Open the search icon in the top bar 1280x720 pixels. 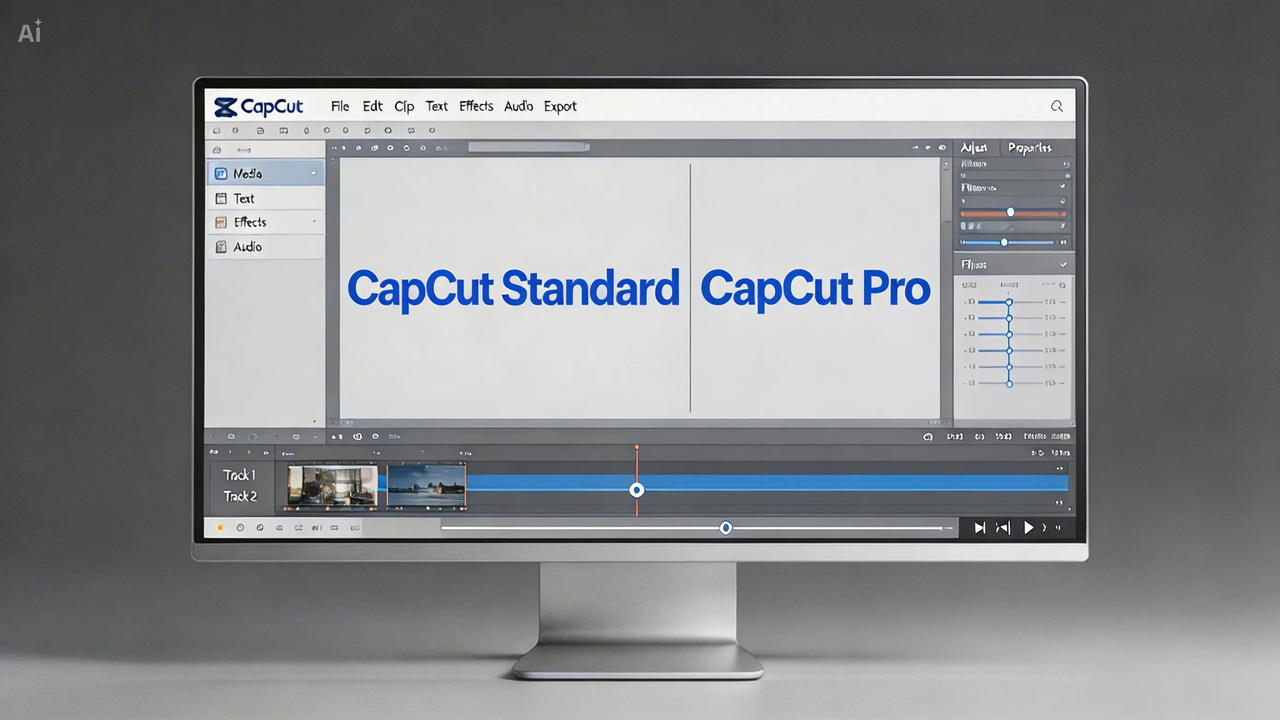(1056, 106)
